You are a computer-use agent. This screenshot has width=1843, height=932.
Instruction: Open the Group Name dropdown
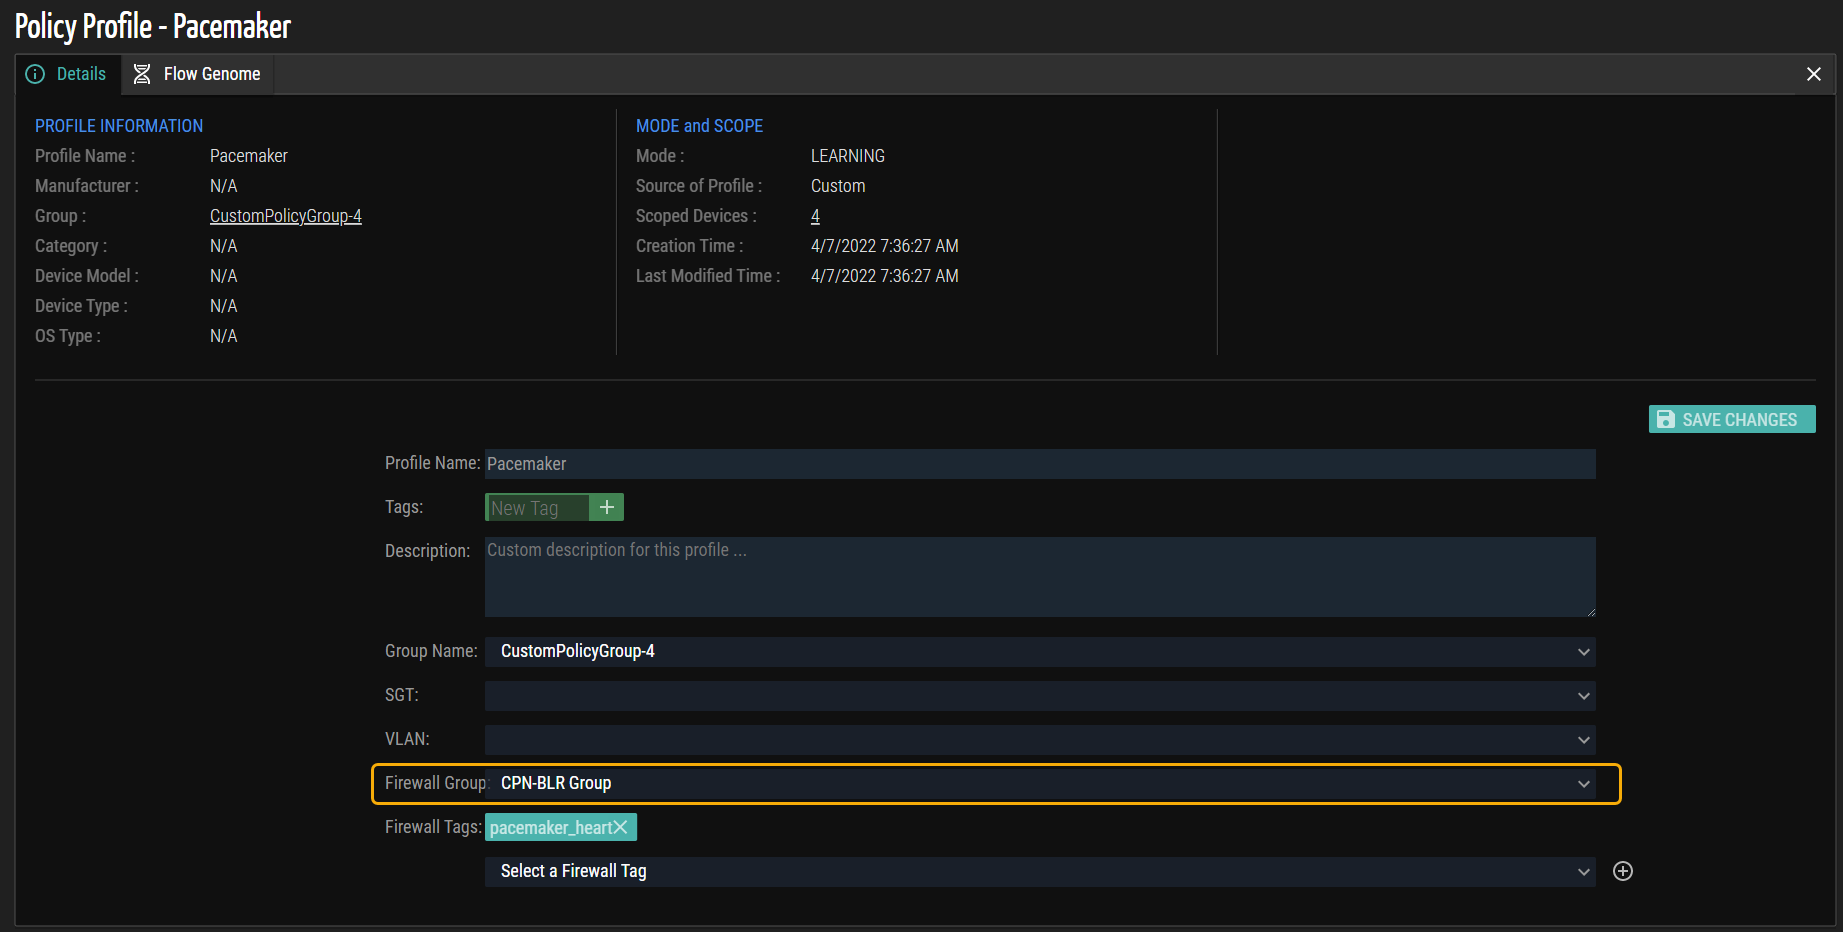pyautogui.click(x=1039, y=652)
